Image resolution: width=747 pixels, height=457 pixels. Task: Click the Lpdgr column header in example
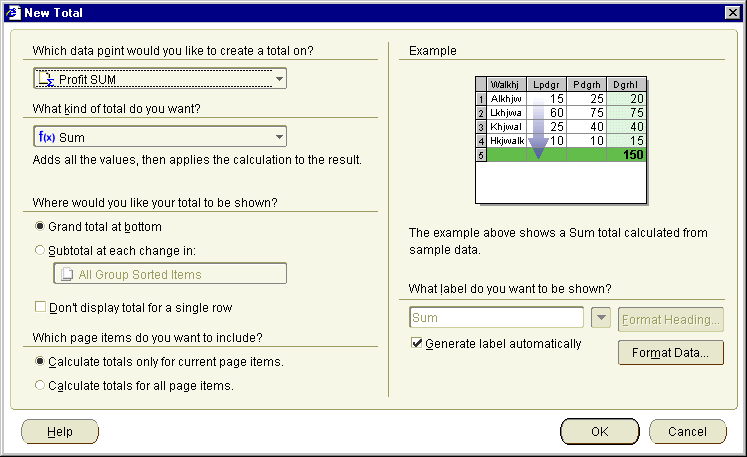point(546,84)
